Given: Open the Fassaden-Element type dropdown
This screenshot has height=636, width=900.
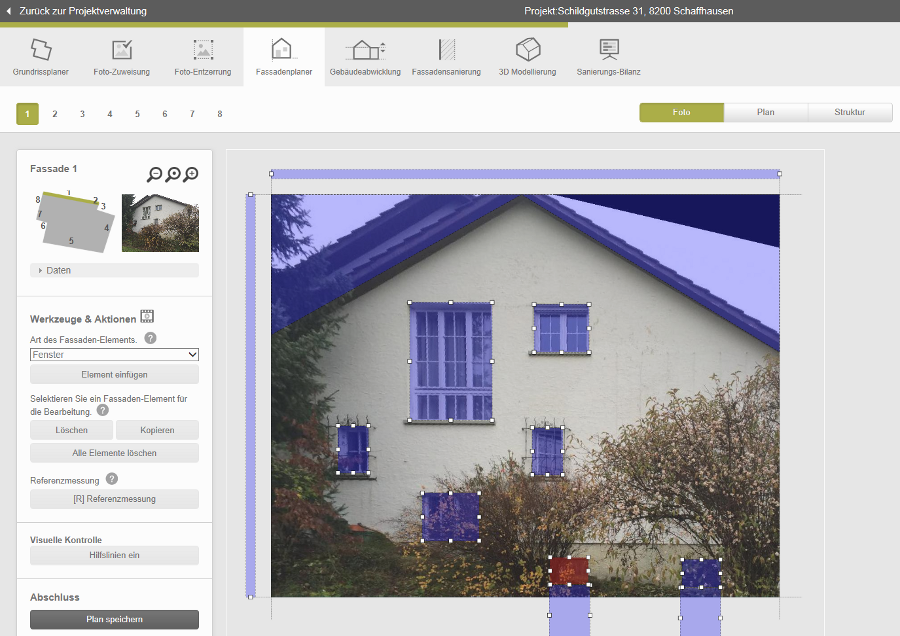Looking at the screenshot, I should coord(114,354).
